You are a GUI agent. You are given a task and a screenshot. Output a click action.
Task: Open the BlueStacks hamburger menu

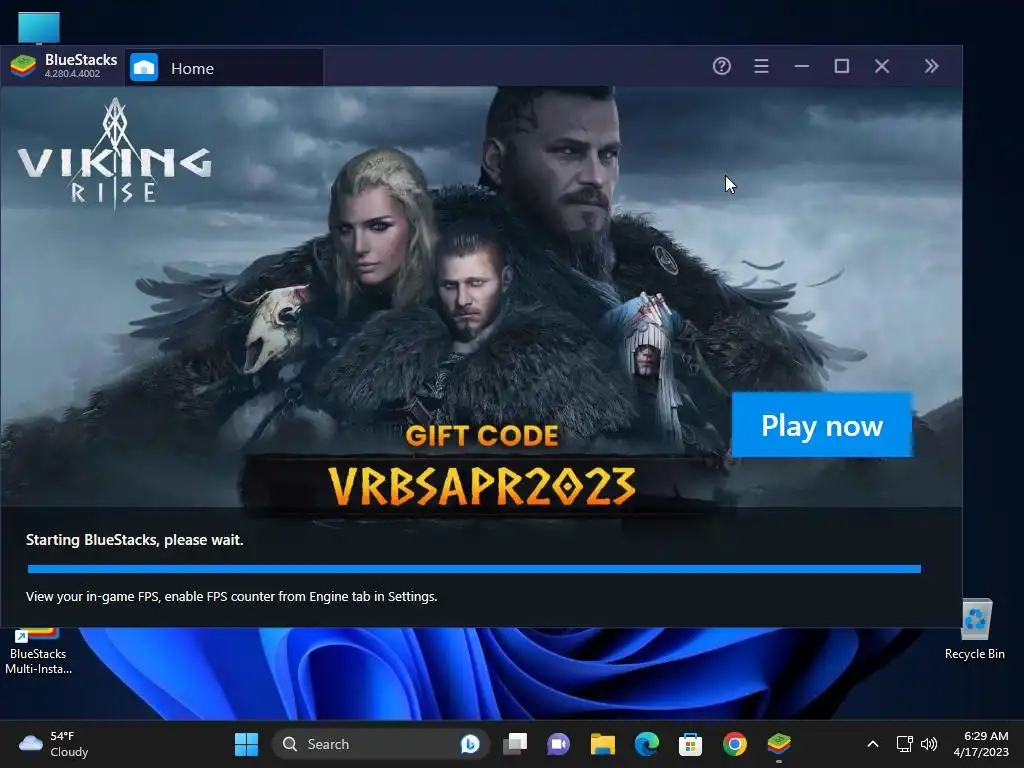coord(761,66)
